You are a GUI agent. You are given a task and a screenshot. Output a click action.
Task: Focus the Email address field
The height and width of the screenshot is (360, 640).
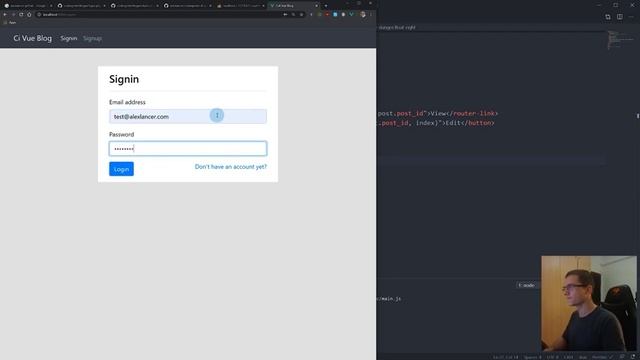(x=188, y=116)
